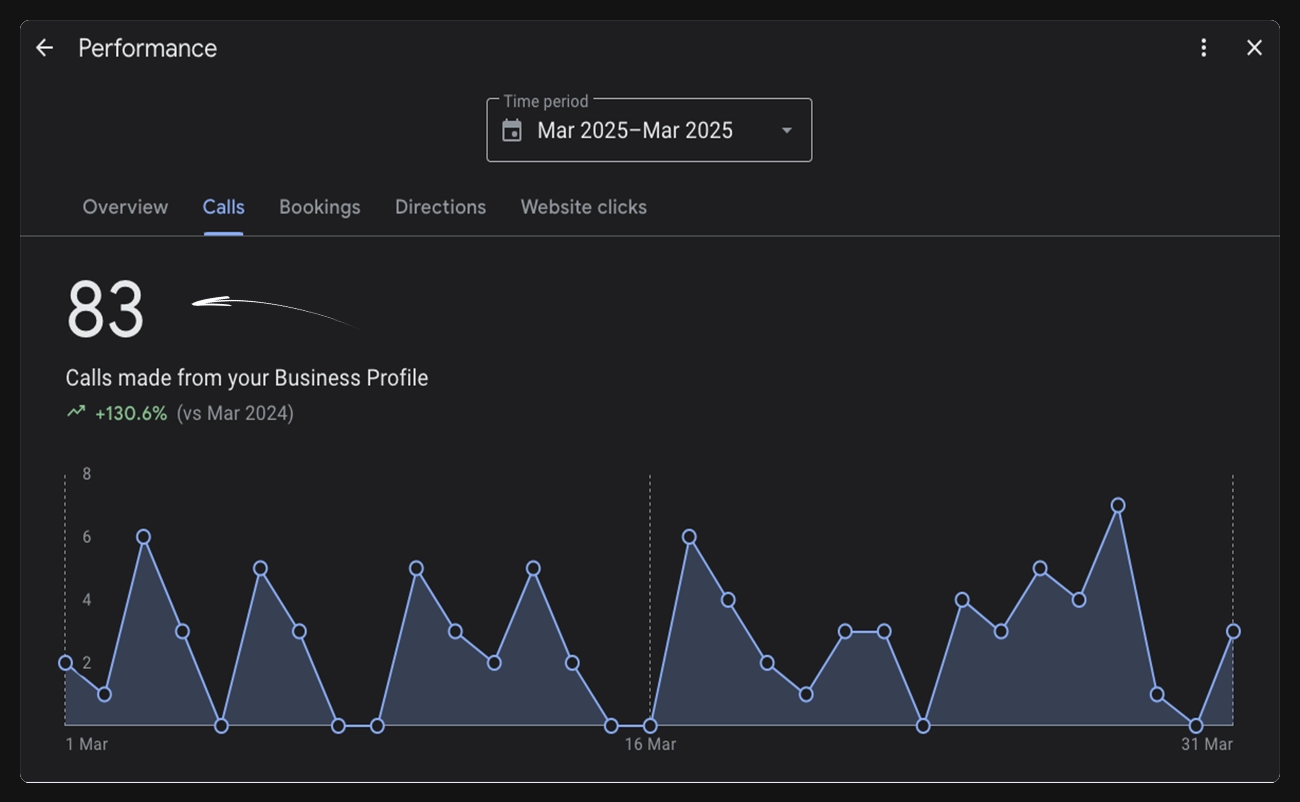Click the +130.6% change value

click(131, 413)
